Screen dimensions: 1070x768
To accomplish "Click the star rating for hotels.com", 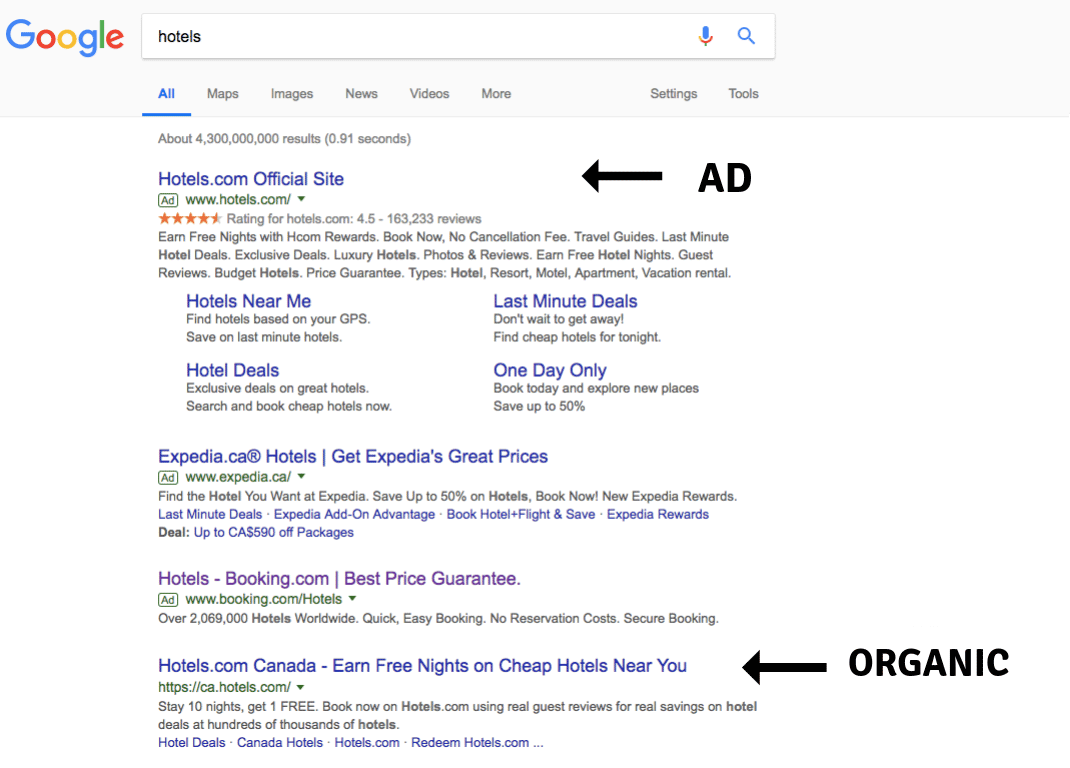I will tap(190, 219).
